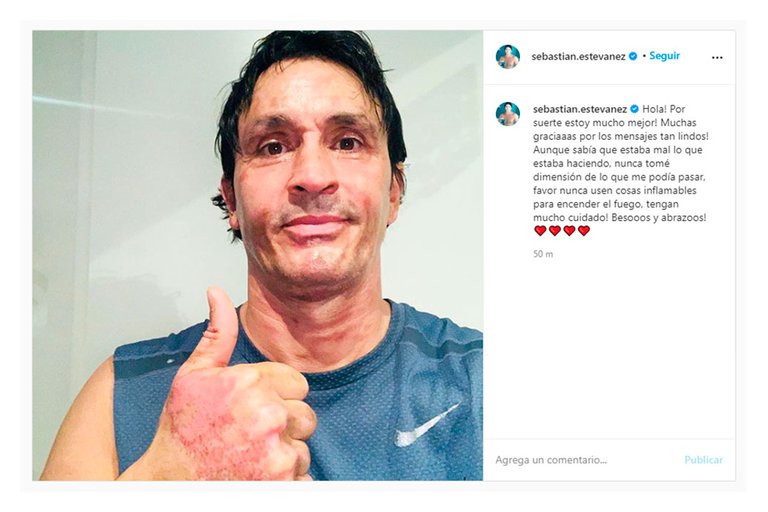
Task: Click the profile avatar beside the caption
Action: 507,114
